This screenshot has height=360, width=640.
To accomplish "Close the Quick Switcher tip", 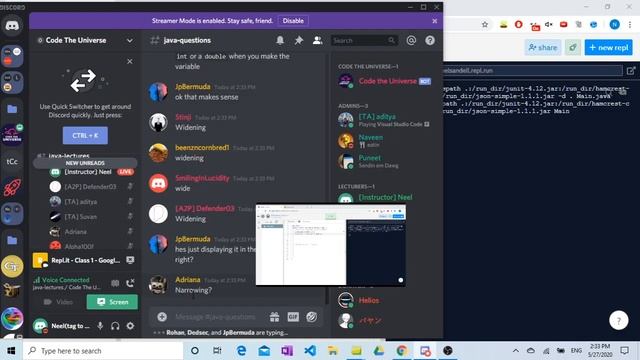I will [129, 61].
